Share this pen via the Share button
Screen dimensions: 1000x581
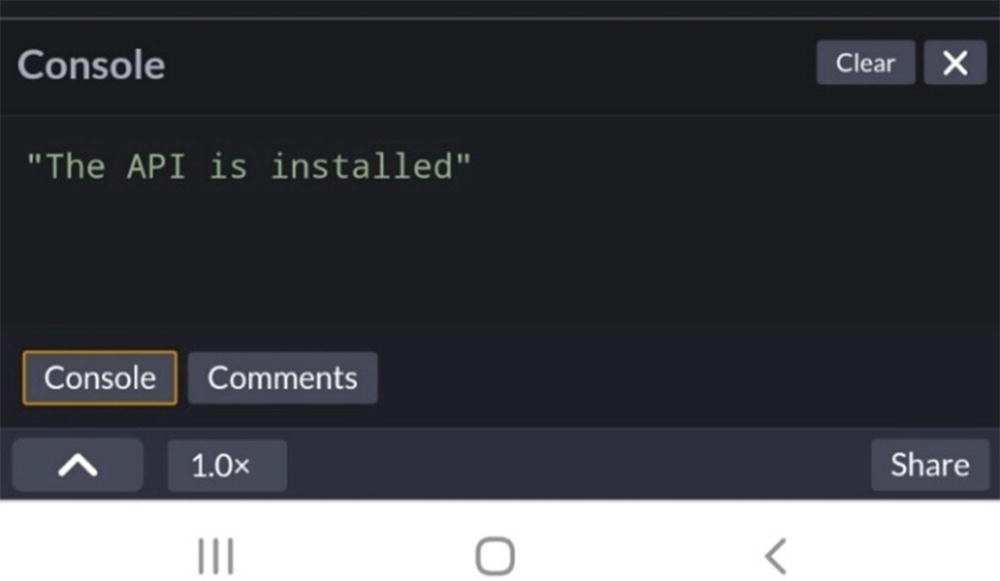[929, 465]
